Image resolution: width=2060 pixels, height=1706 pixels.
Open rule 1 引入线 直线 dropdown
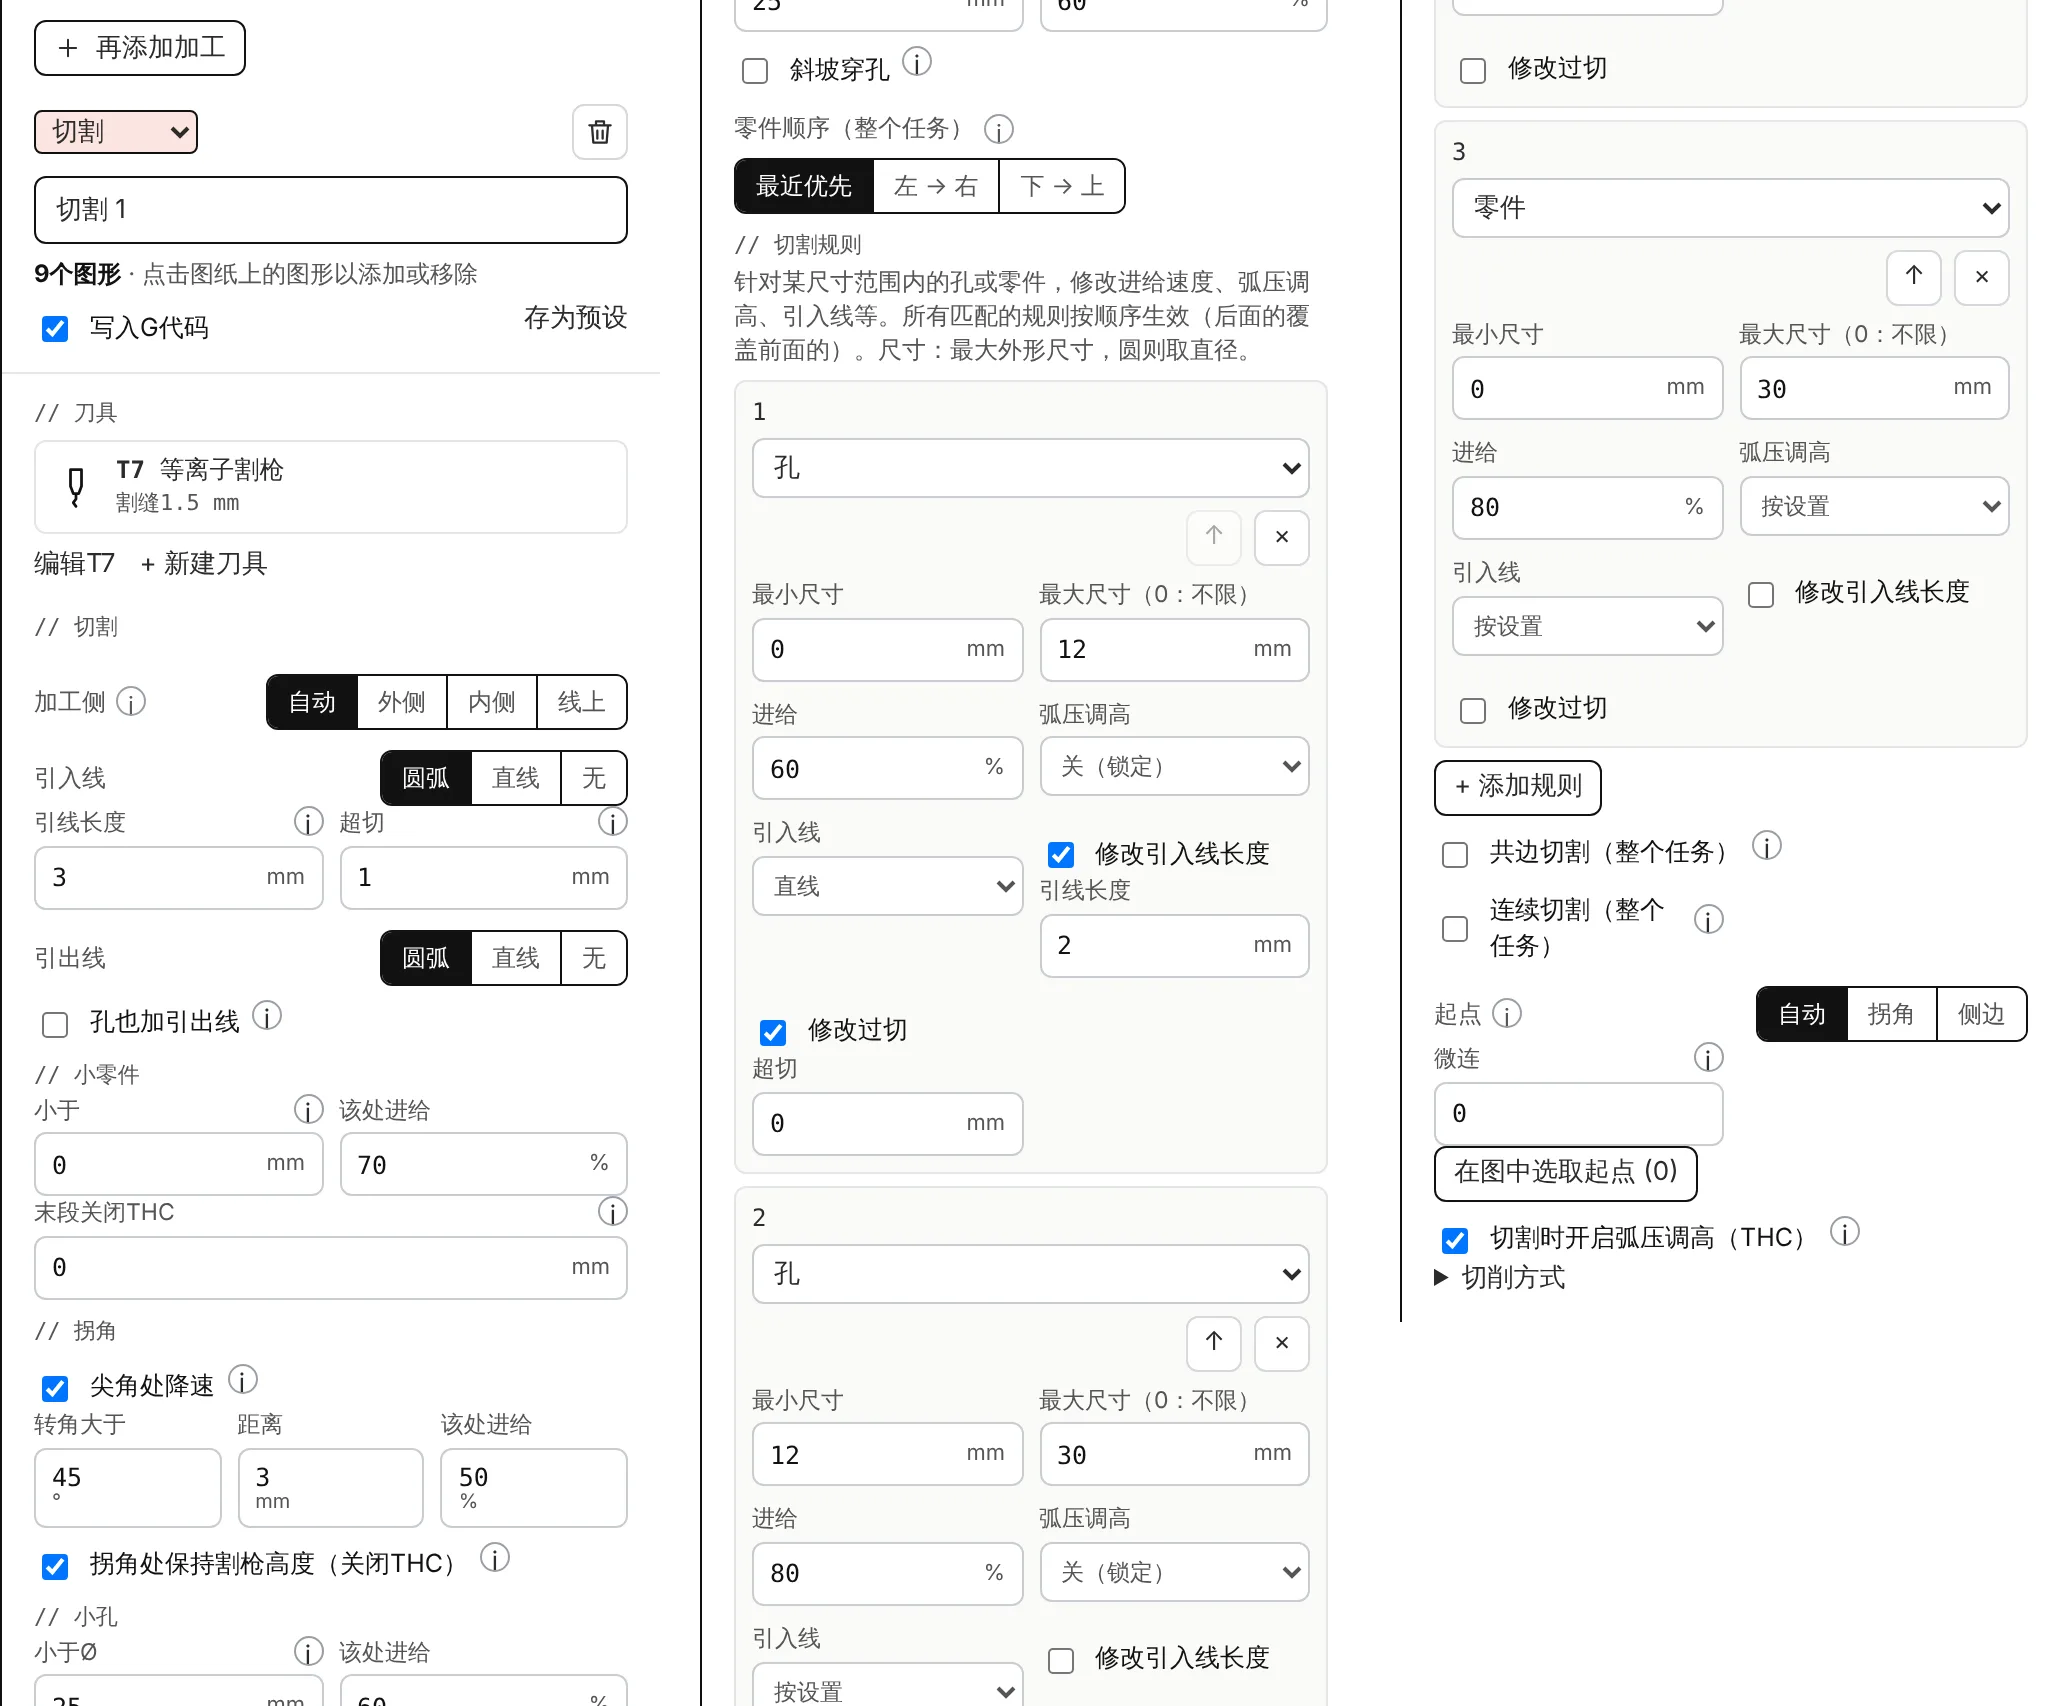(887, 886)
